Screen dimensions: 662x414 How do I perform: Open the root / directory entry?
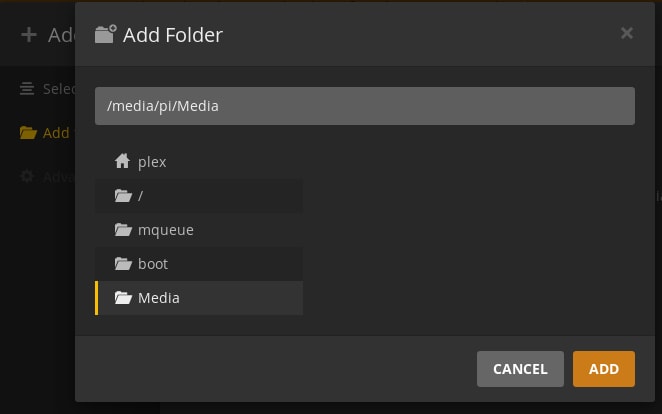pos(199,196)
